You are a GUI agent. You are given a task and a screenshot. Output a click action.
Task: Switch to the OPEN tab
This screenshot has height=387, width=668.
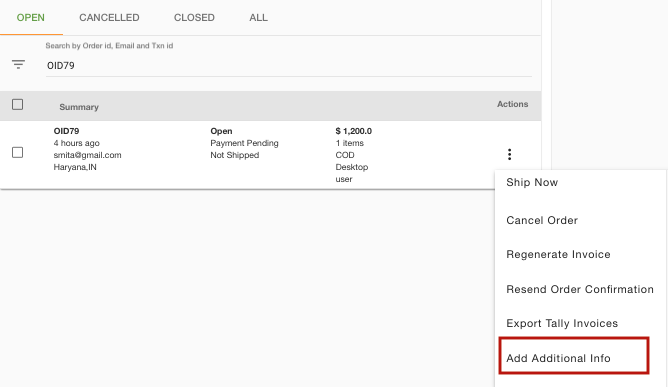click(x=31, y=17)
